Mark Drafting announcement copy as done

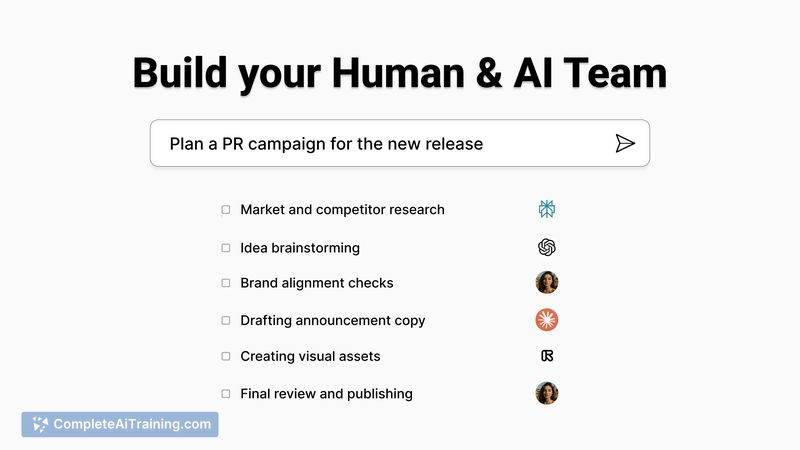226,320
